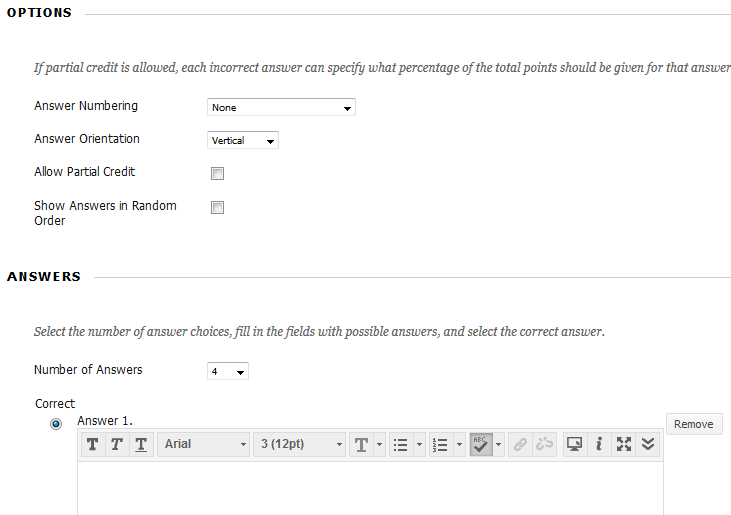Viewport: 731px width, 515px height.
Task: Insert a numbered list
Action: 440,444
